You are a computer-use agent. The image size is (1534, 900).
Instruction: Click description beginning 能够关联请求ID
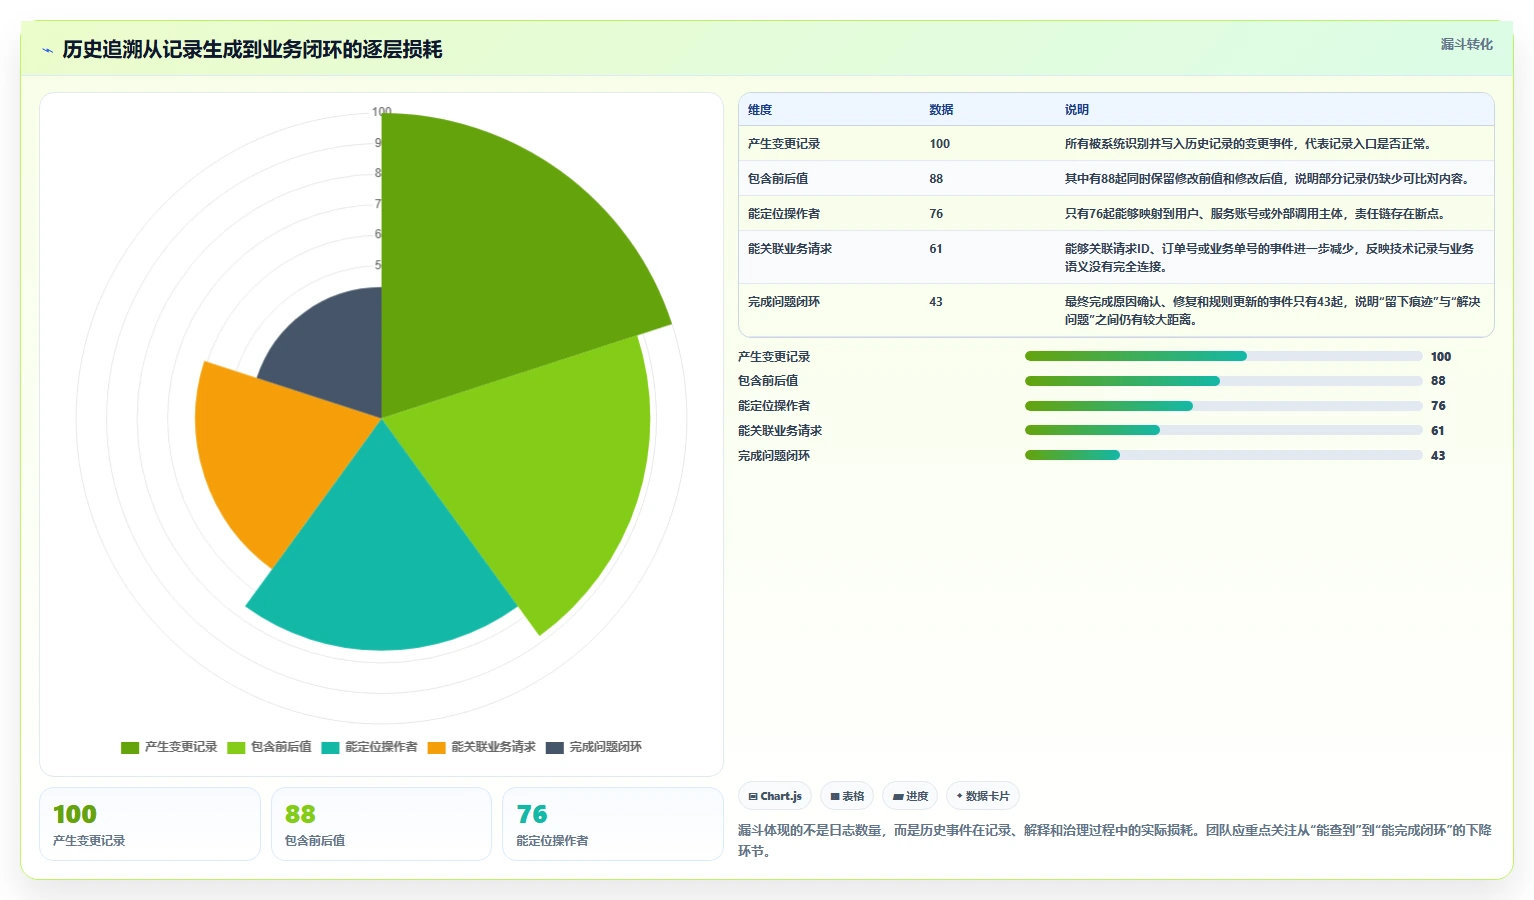point(1270,258)
